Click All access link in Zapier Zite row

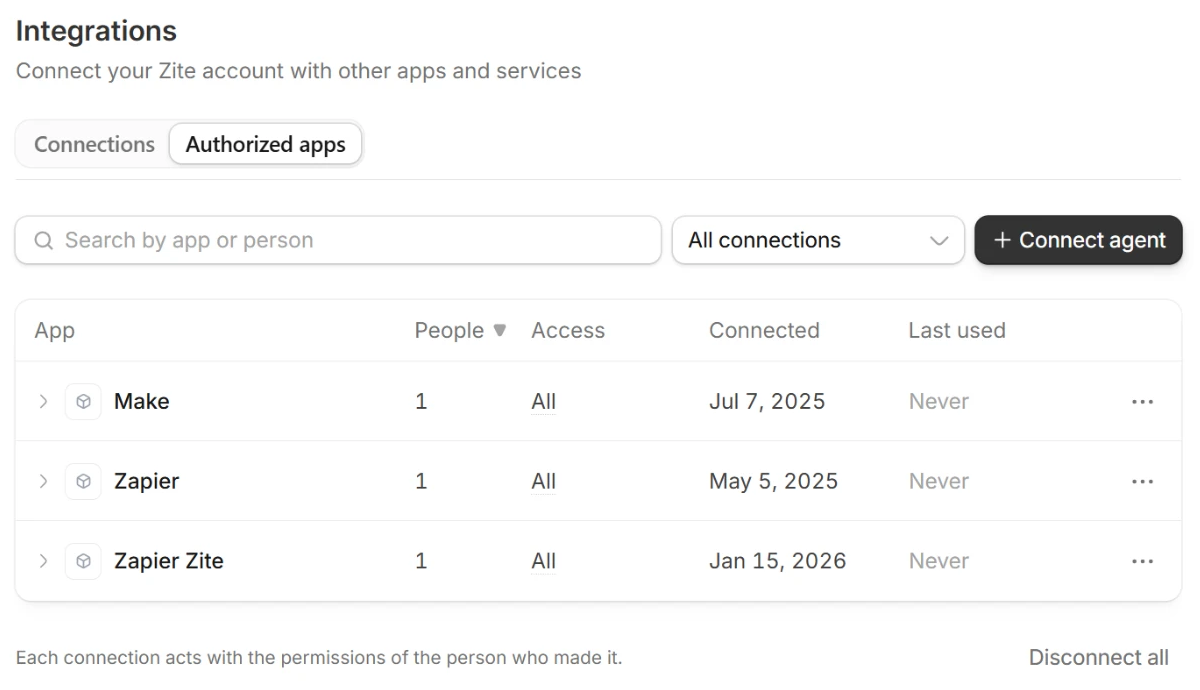(543, 561)
